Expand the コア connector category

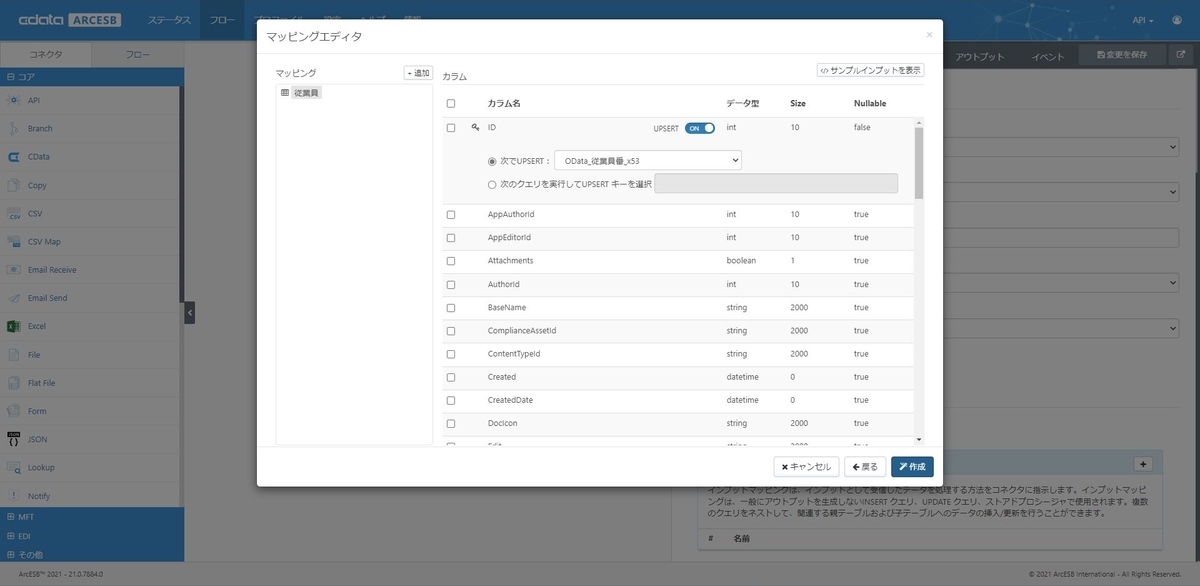(x=92, y=76)
